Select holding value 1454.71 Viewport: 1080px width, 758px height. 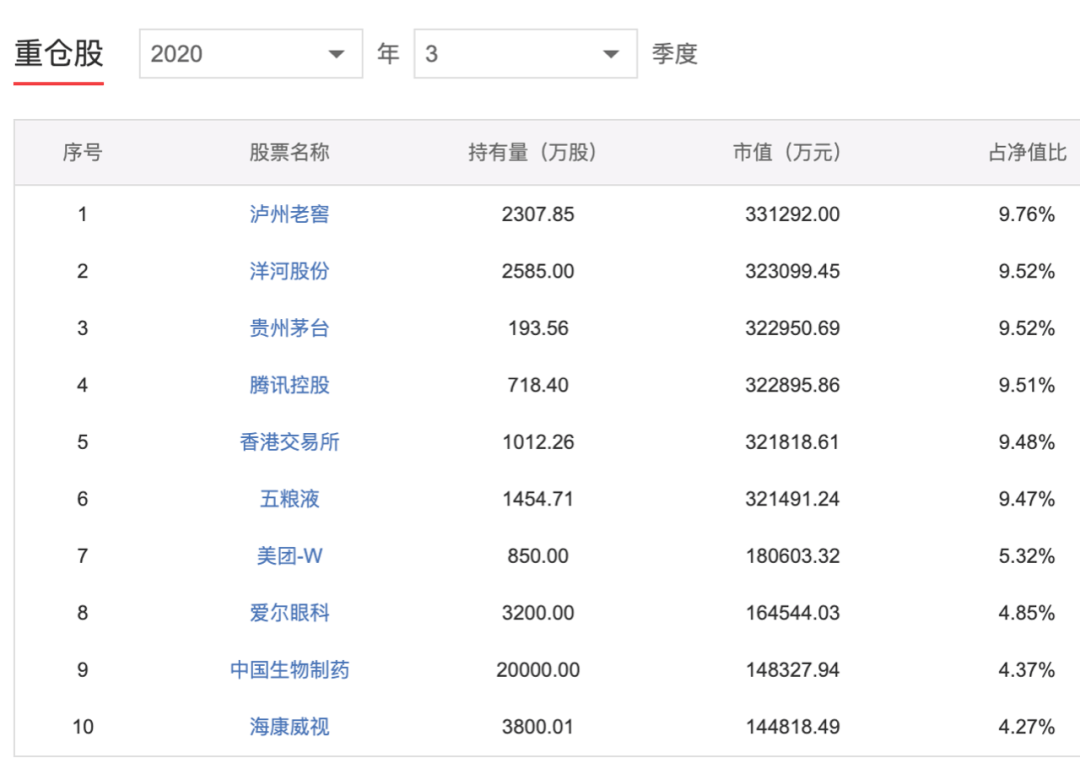[x=538, y=499]
